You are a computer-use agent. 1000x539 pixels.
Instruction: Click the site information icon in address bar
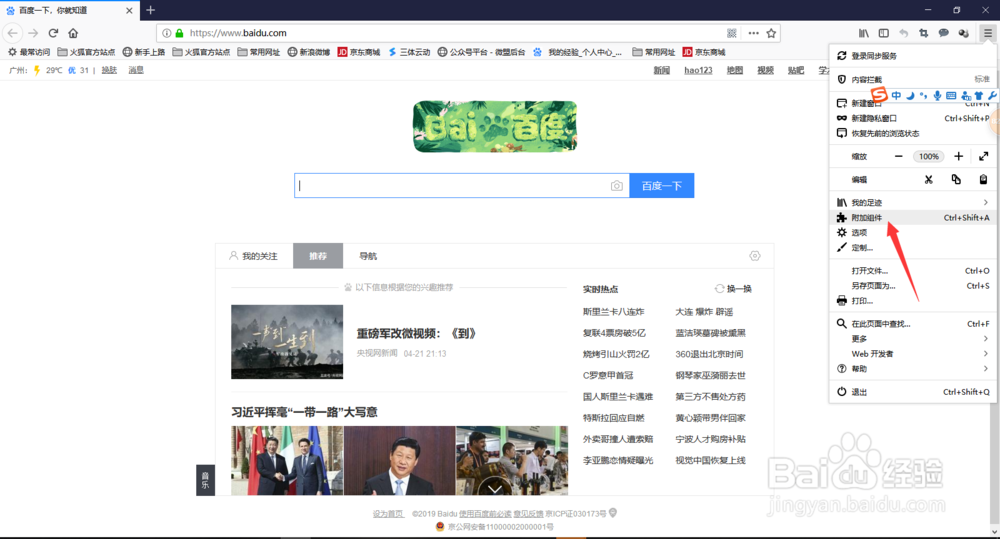click(166, 33)
